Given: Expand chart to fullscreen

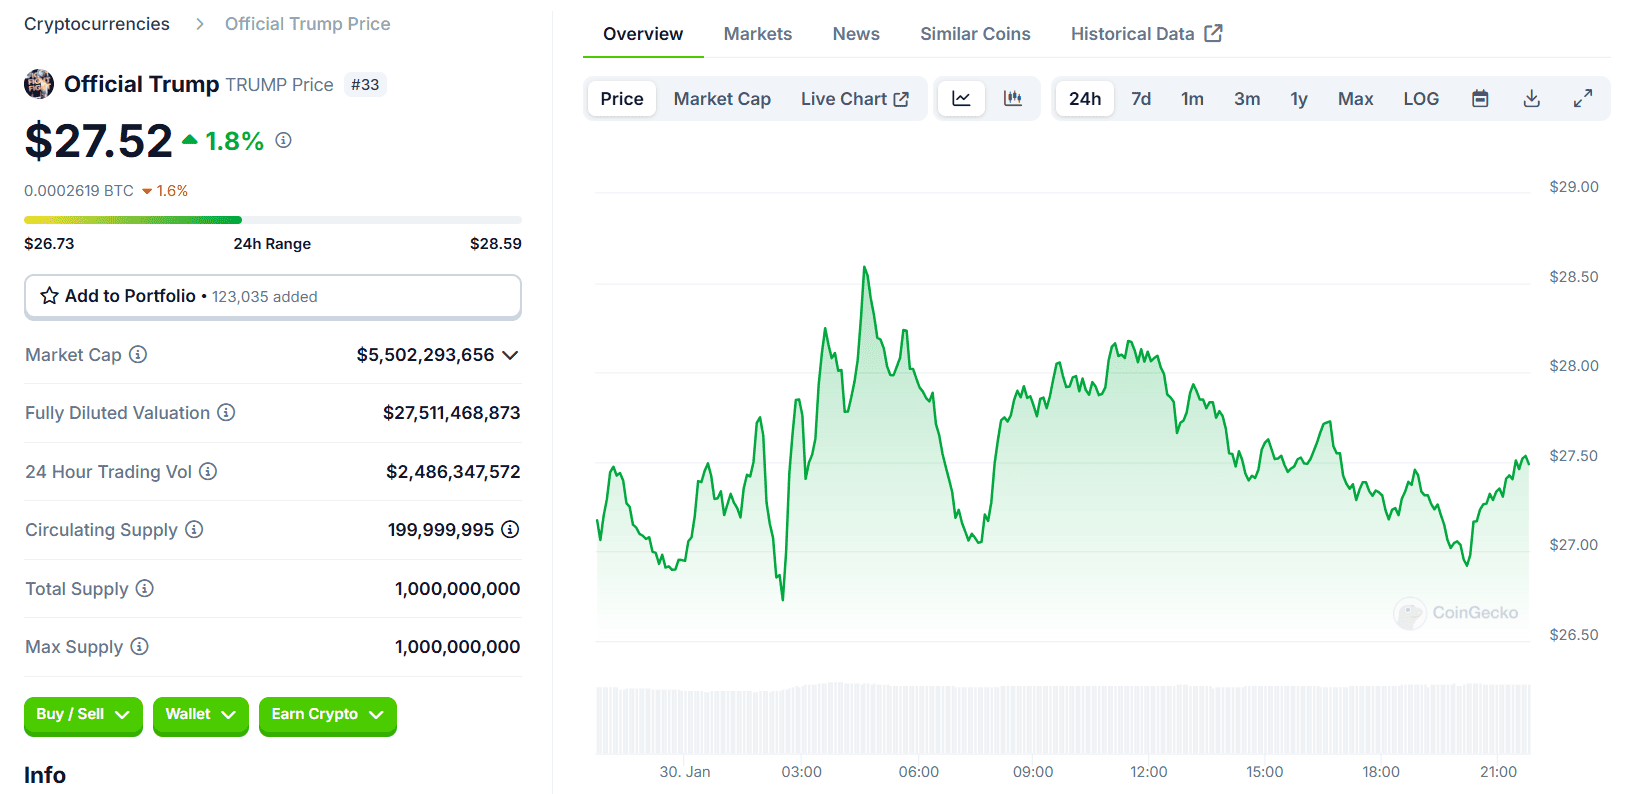Looking at the screenshot, I should (x=1582, y=99).
